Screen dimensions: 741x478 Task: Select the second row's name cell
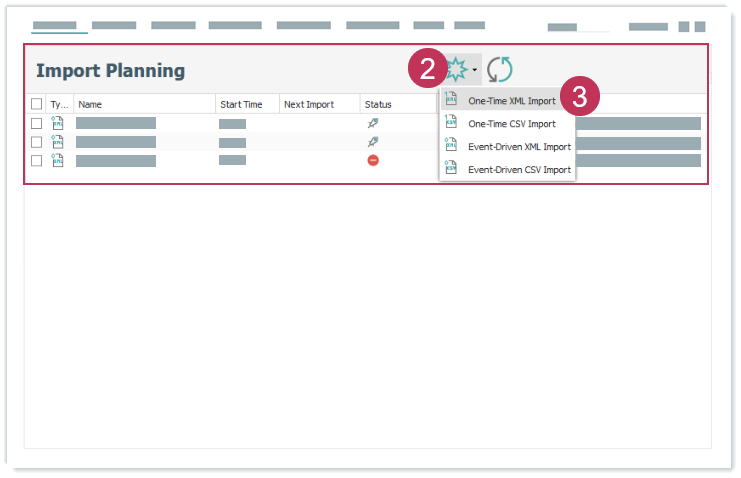click(x=116, y=142)
